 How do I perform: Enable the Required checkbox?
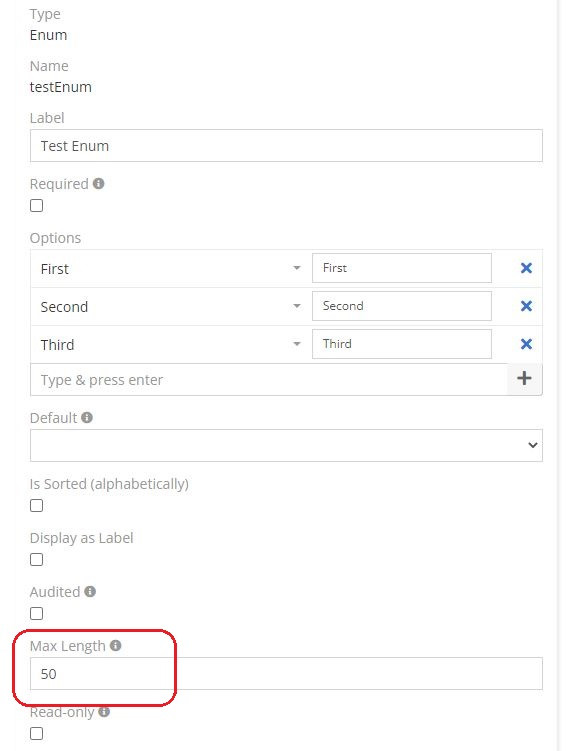click(x=36, y=205)
